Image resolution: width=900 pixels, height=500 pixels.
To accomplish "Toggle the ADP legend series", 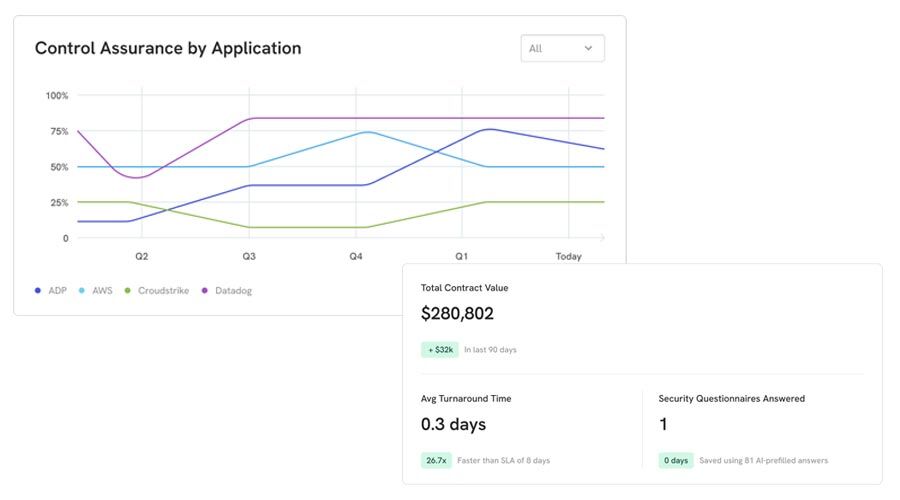I will 51,290.
